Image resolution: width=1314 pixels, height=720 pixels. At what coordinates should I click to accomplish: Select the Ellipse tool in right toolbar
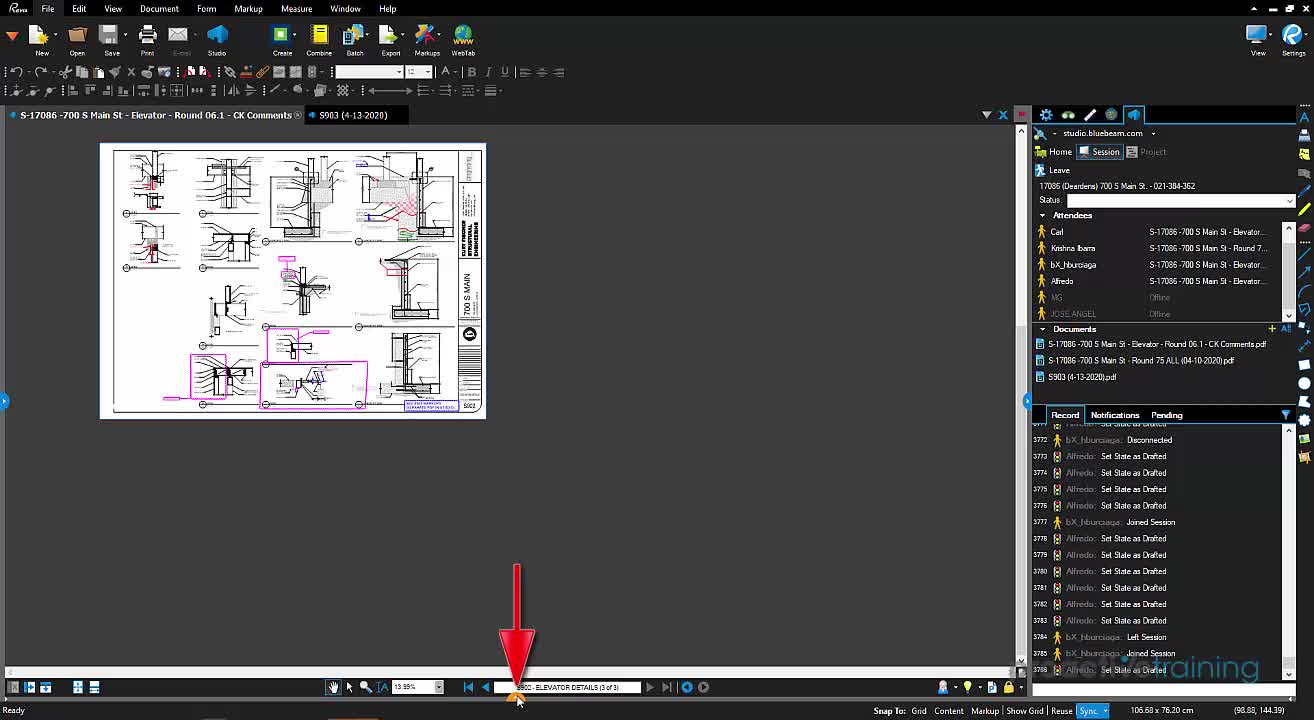coord(1304,383)
